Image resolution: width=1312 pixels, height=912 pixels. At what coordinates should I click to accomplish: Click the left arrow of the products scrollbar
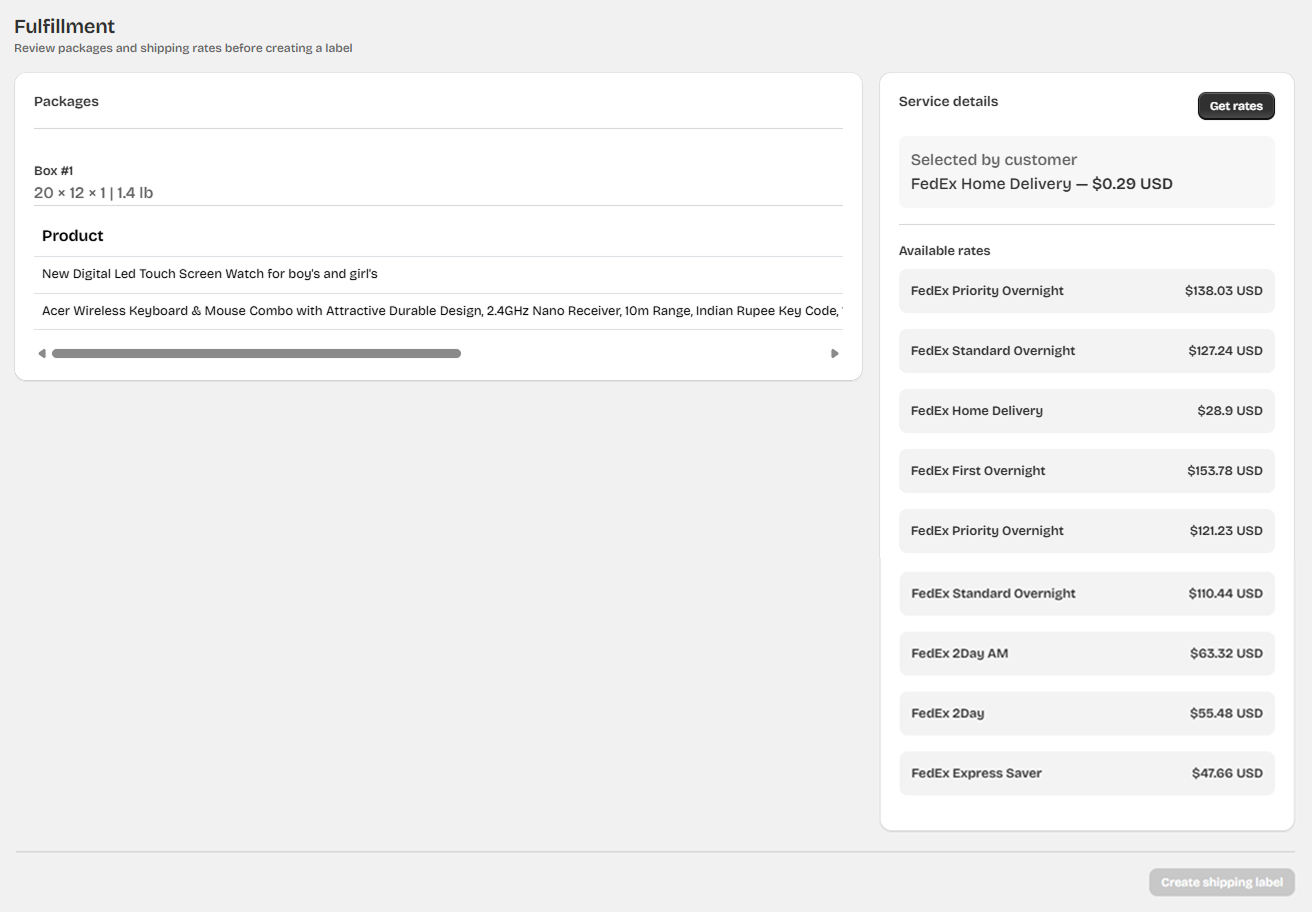(x=41, y=353)
